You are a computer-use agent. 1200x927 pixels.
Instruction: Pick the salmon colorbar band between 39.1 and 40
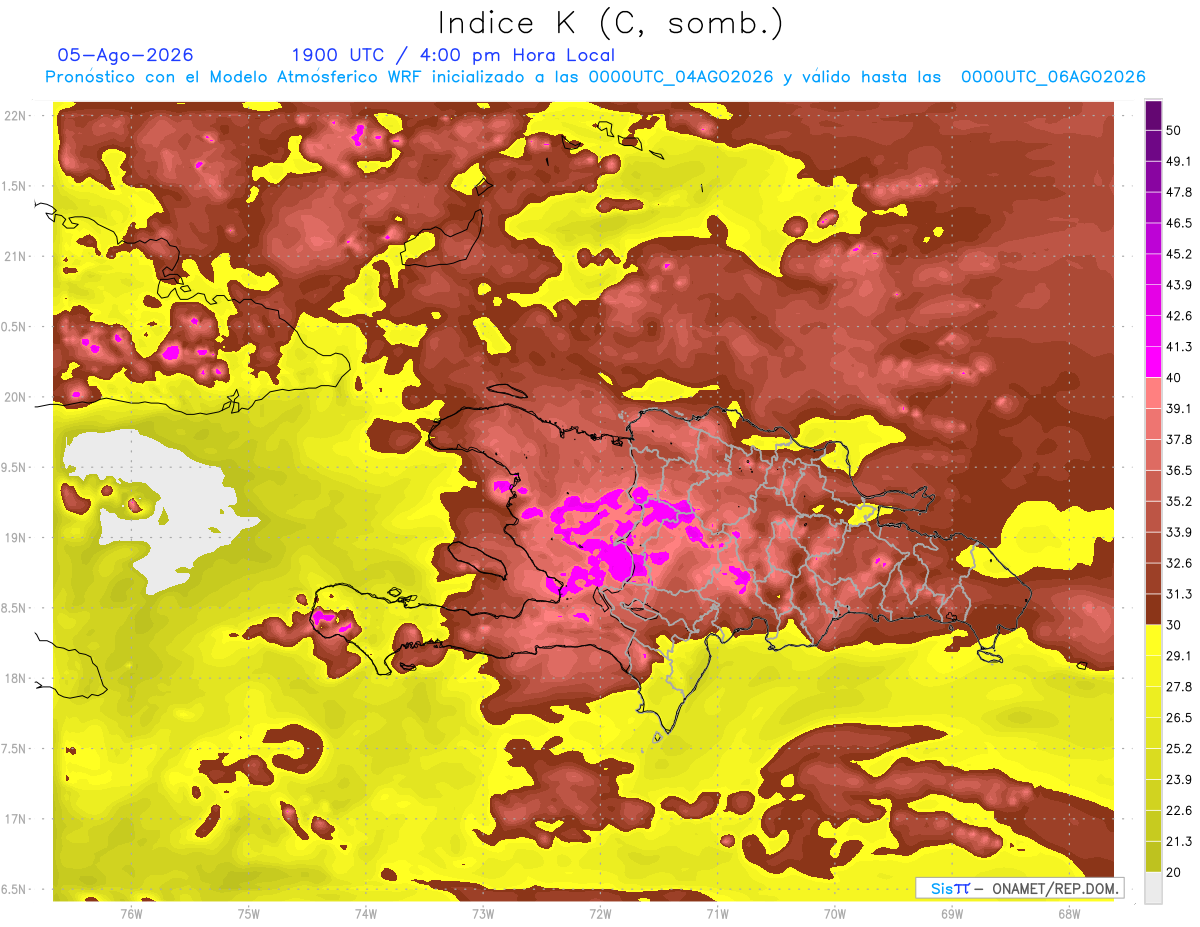pyautogui.click(x=1153, y=392)
